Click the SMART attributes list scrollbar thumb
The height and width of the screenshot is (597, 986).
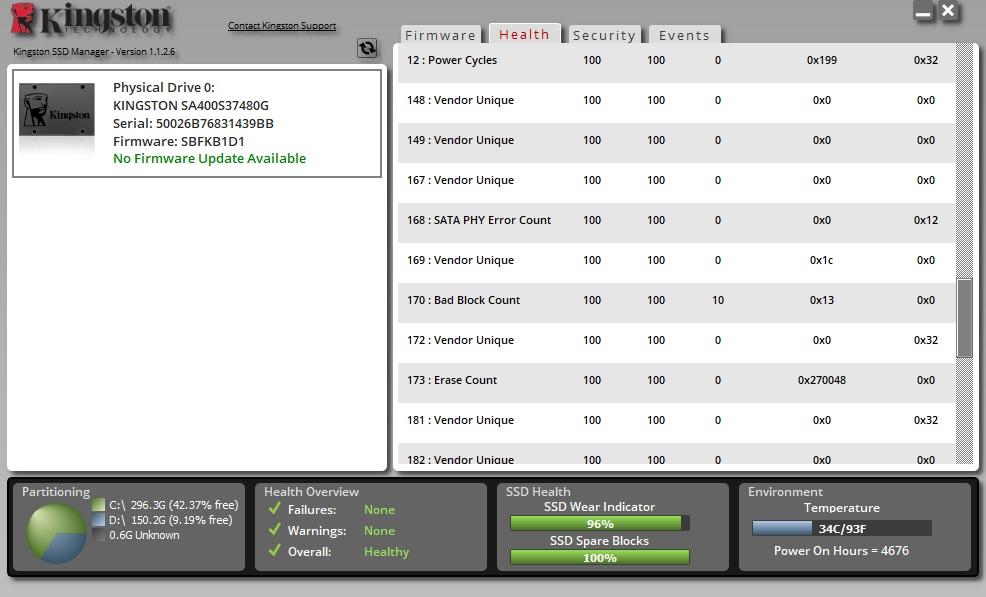coord(964,318)
